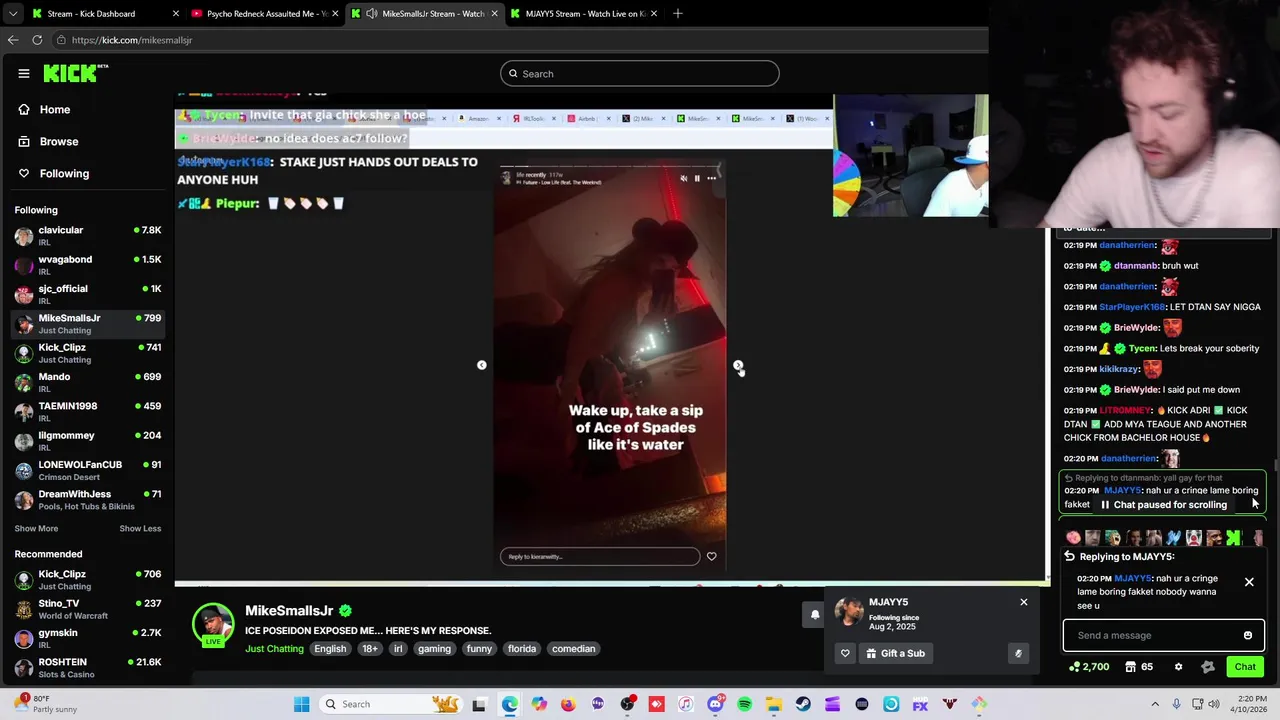The width and height of the screenshot is (1280, 720).
Task: Click the funny tag
Action: 479,649
